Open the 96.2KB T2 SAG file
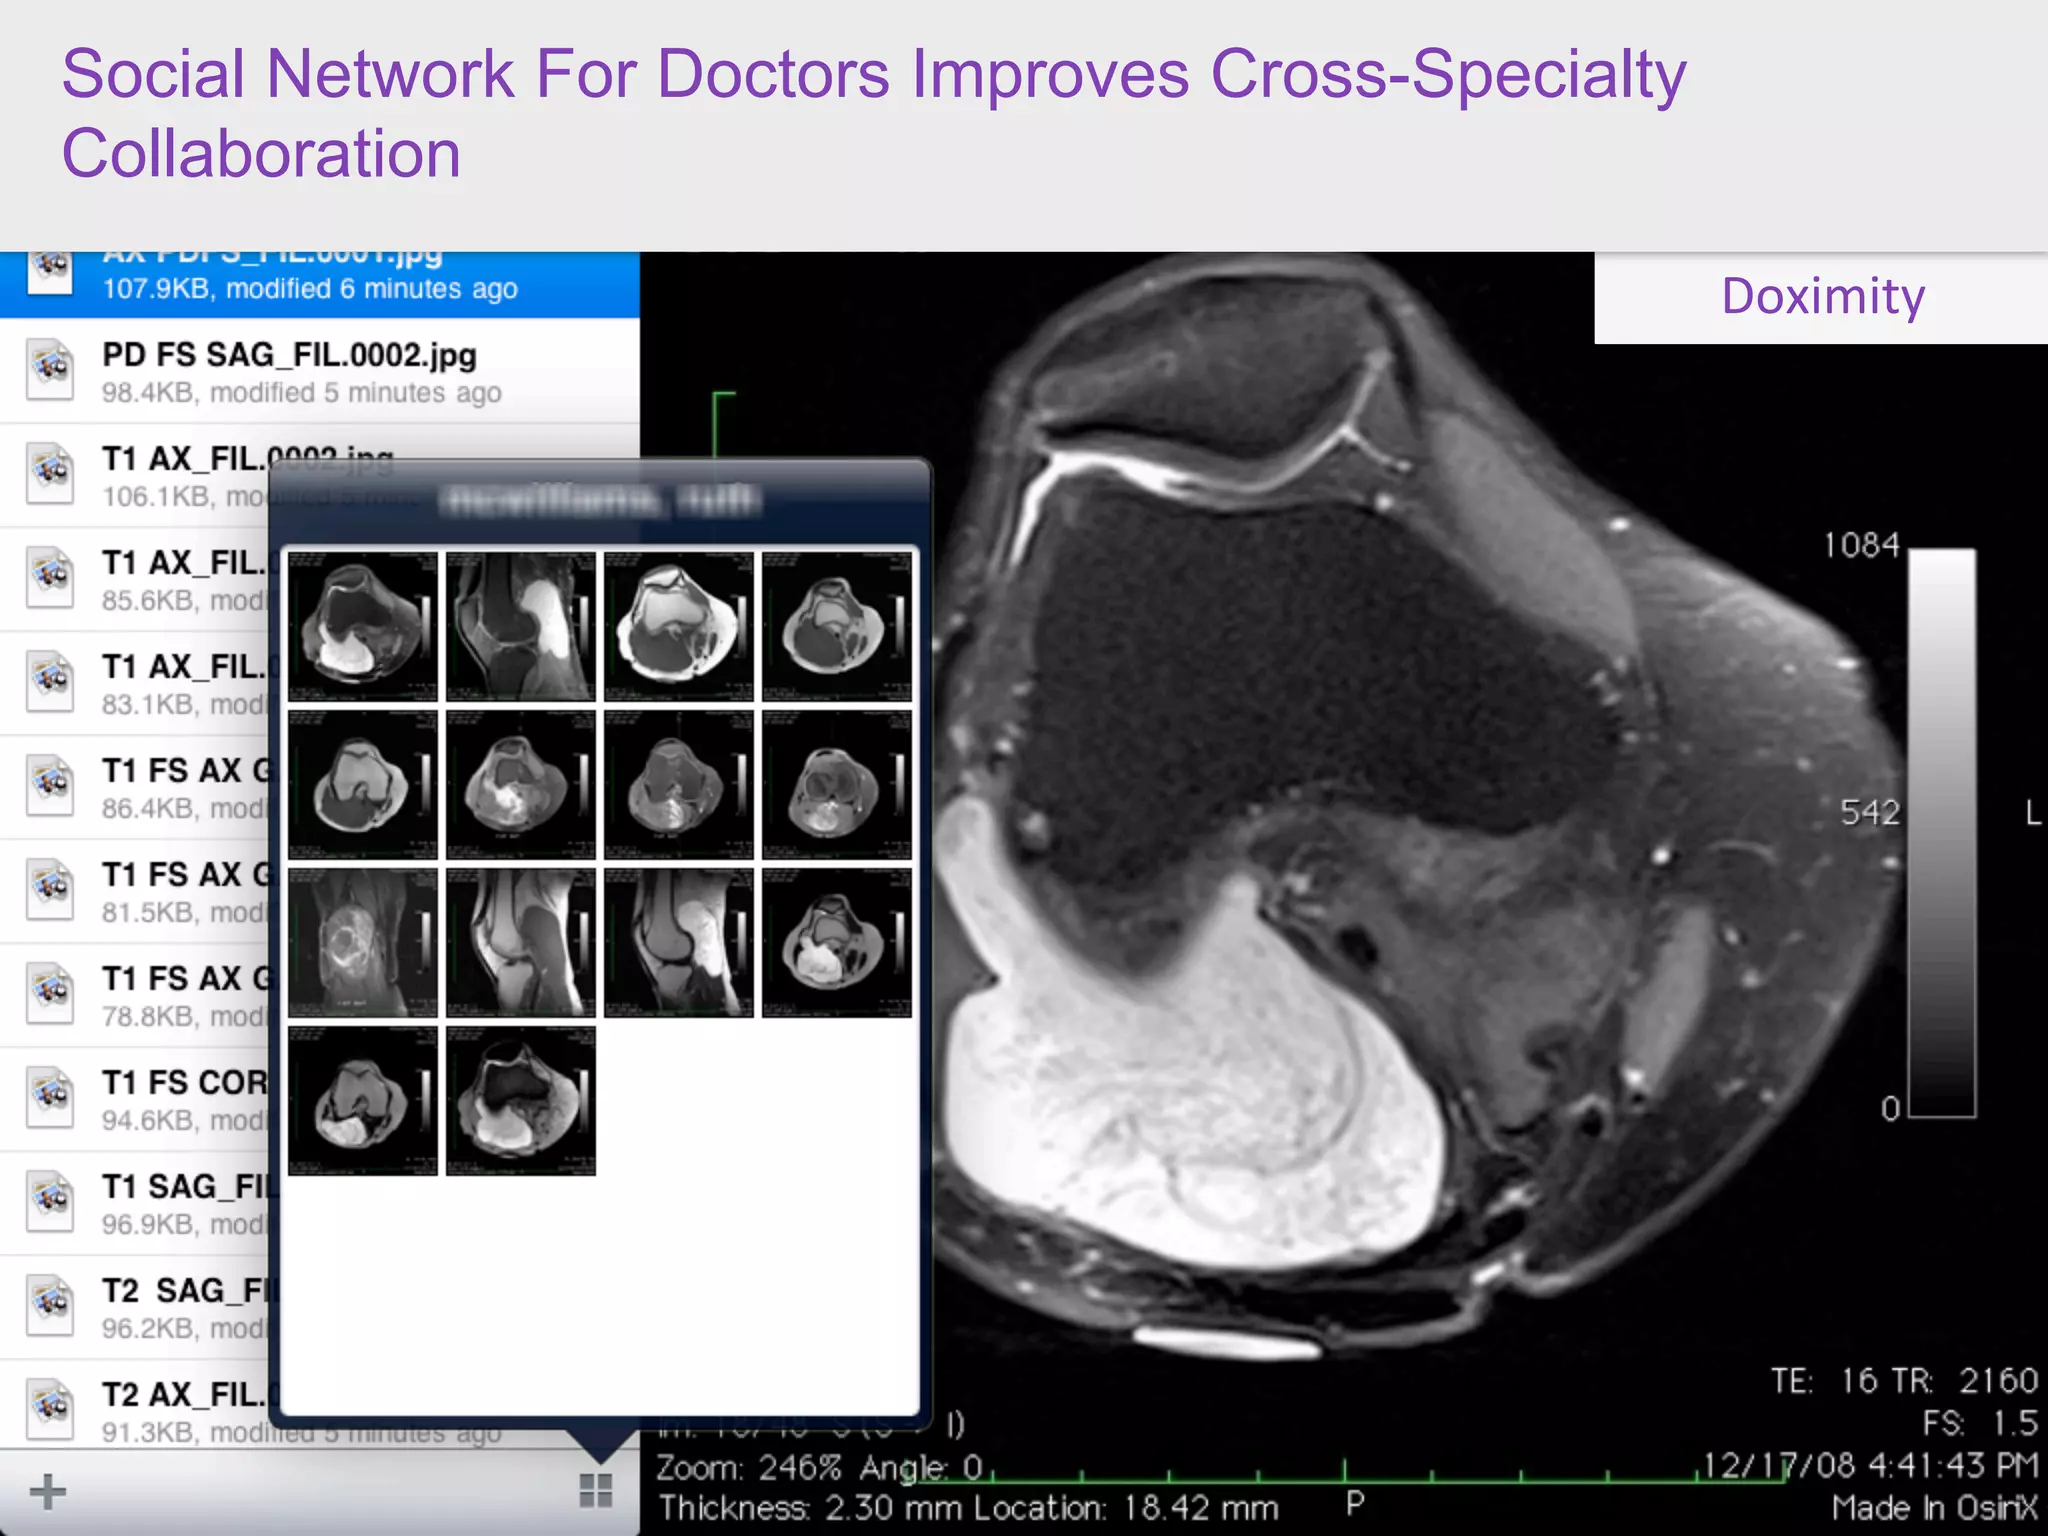2048x1536 pixels. (x=135, y=1308)
